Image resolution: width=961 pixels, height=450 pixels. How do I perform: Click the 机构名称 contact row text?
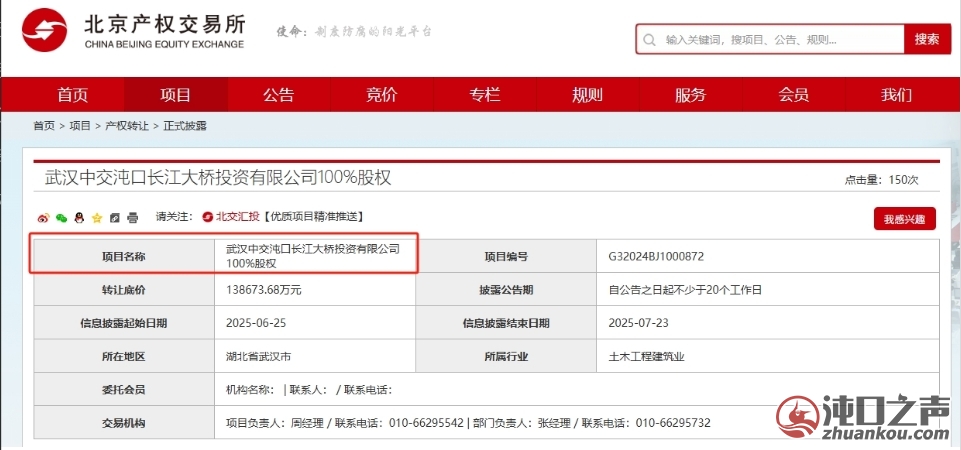point(309,389)
